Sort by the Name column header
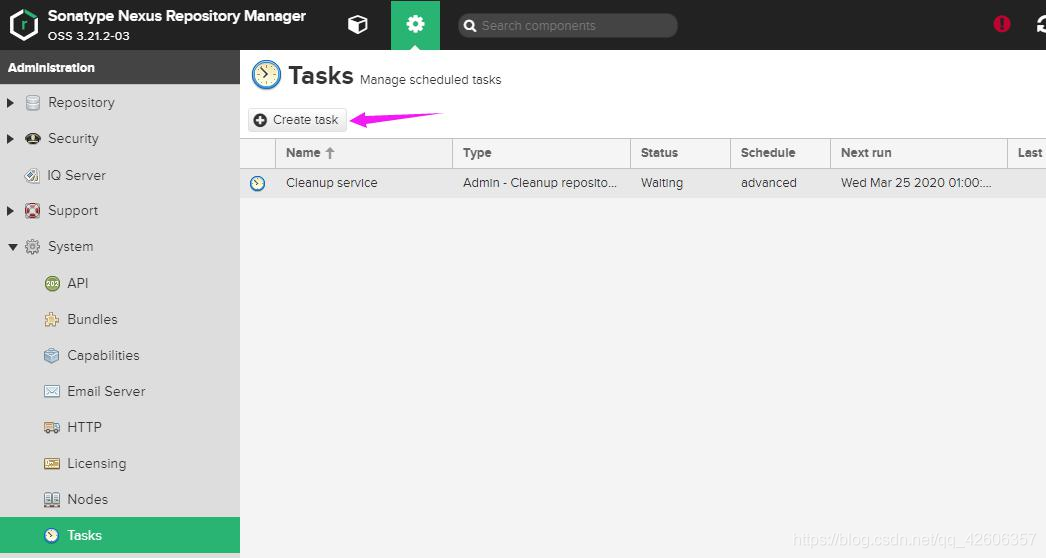 tap(364, 153)
